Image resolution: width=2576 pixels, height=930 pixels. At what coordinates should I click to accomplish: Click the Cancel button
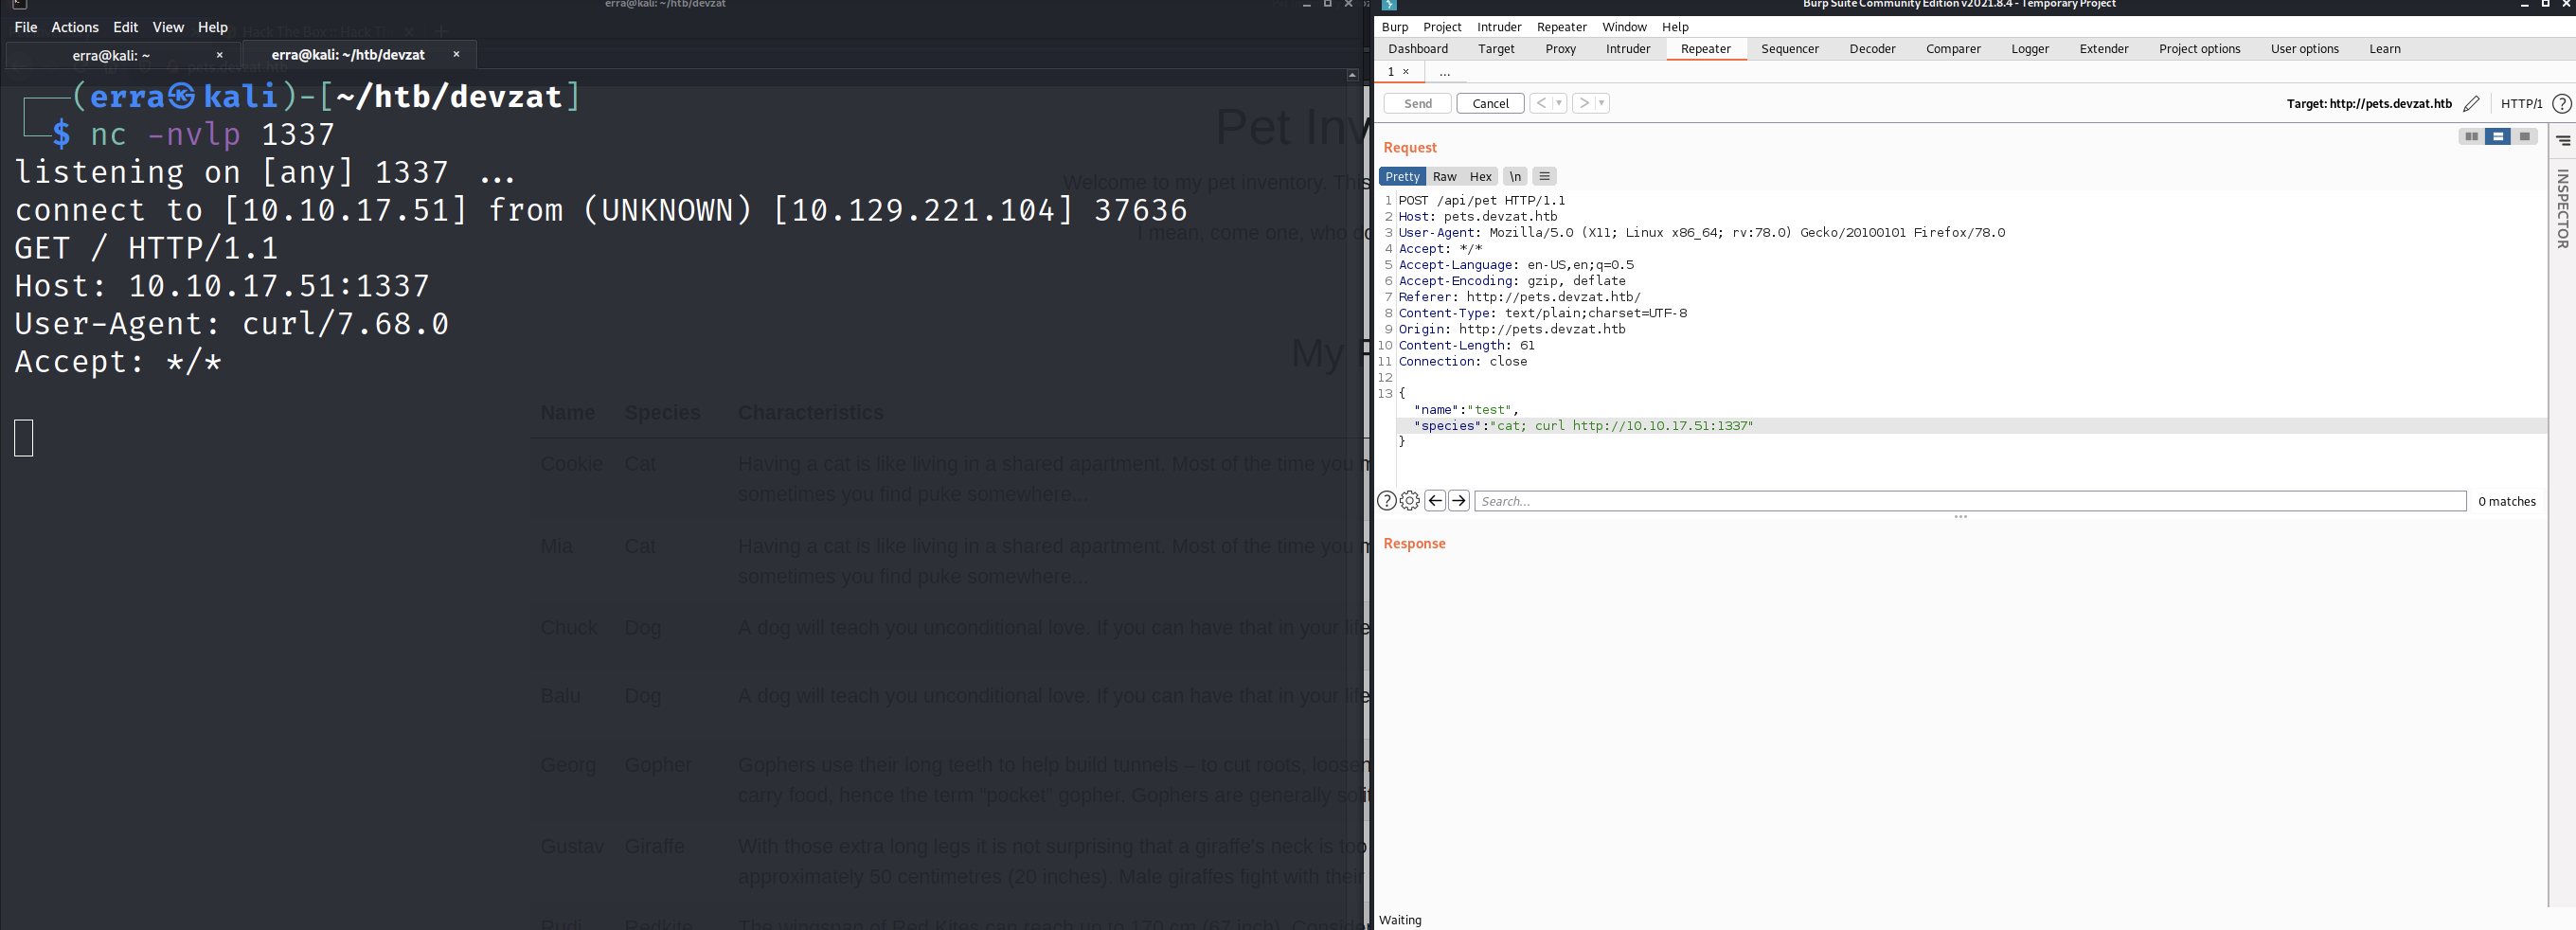(1490, 104)
